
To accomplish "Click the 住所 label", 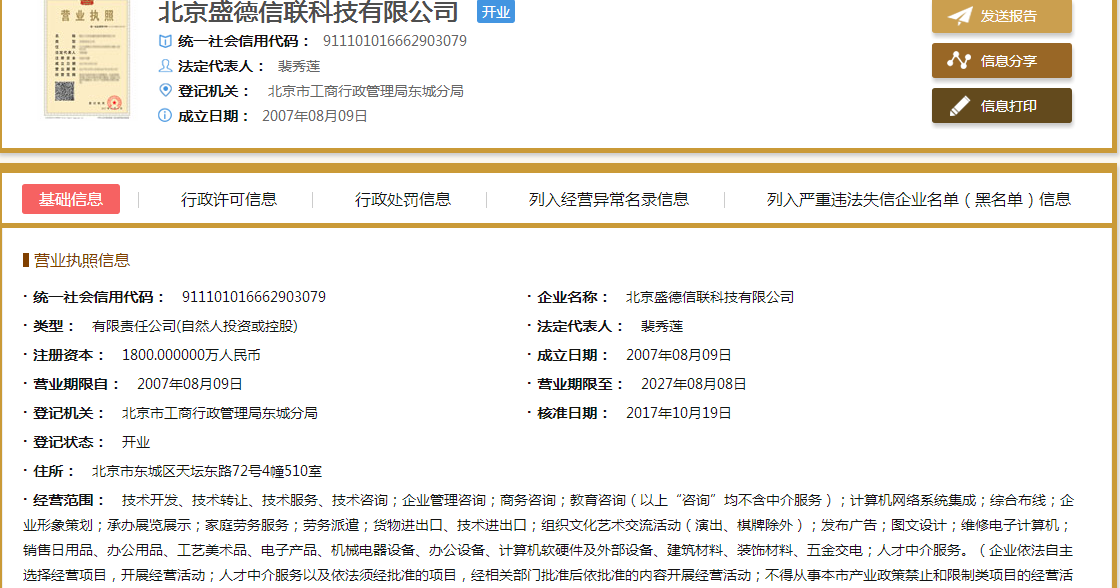I will [x=53, y=472].
